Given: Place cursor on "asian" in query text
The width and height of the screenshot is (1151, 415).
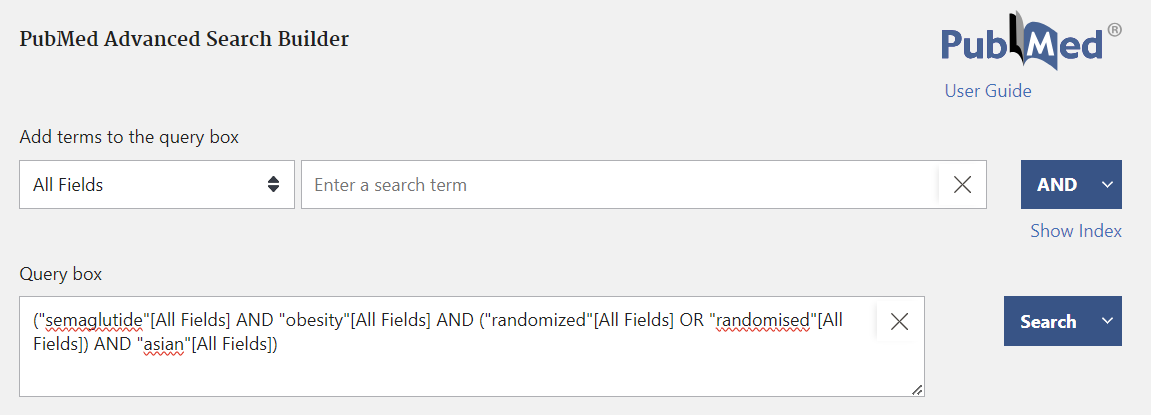Looking at the screenshot, I should [164, 344].
